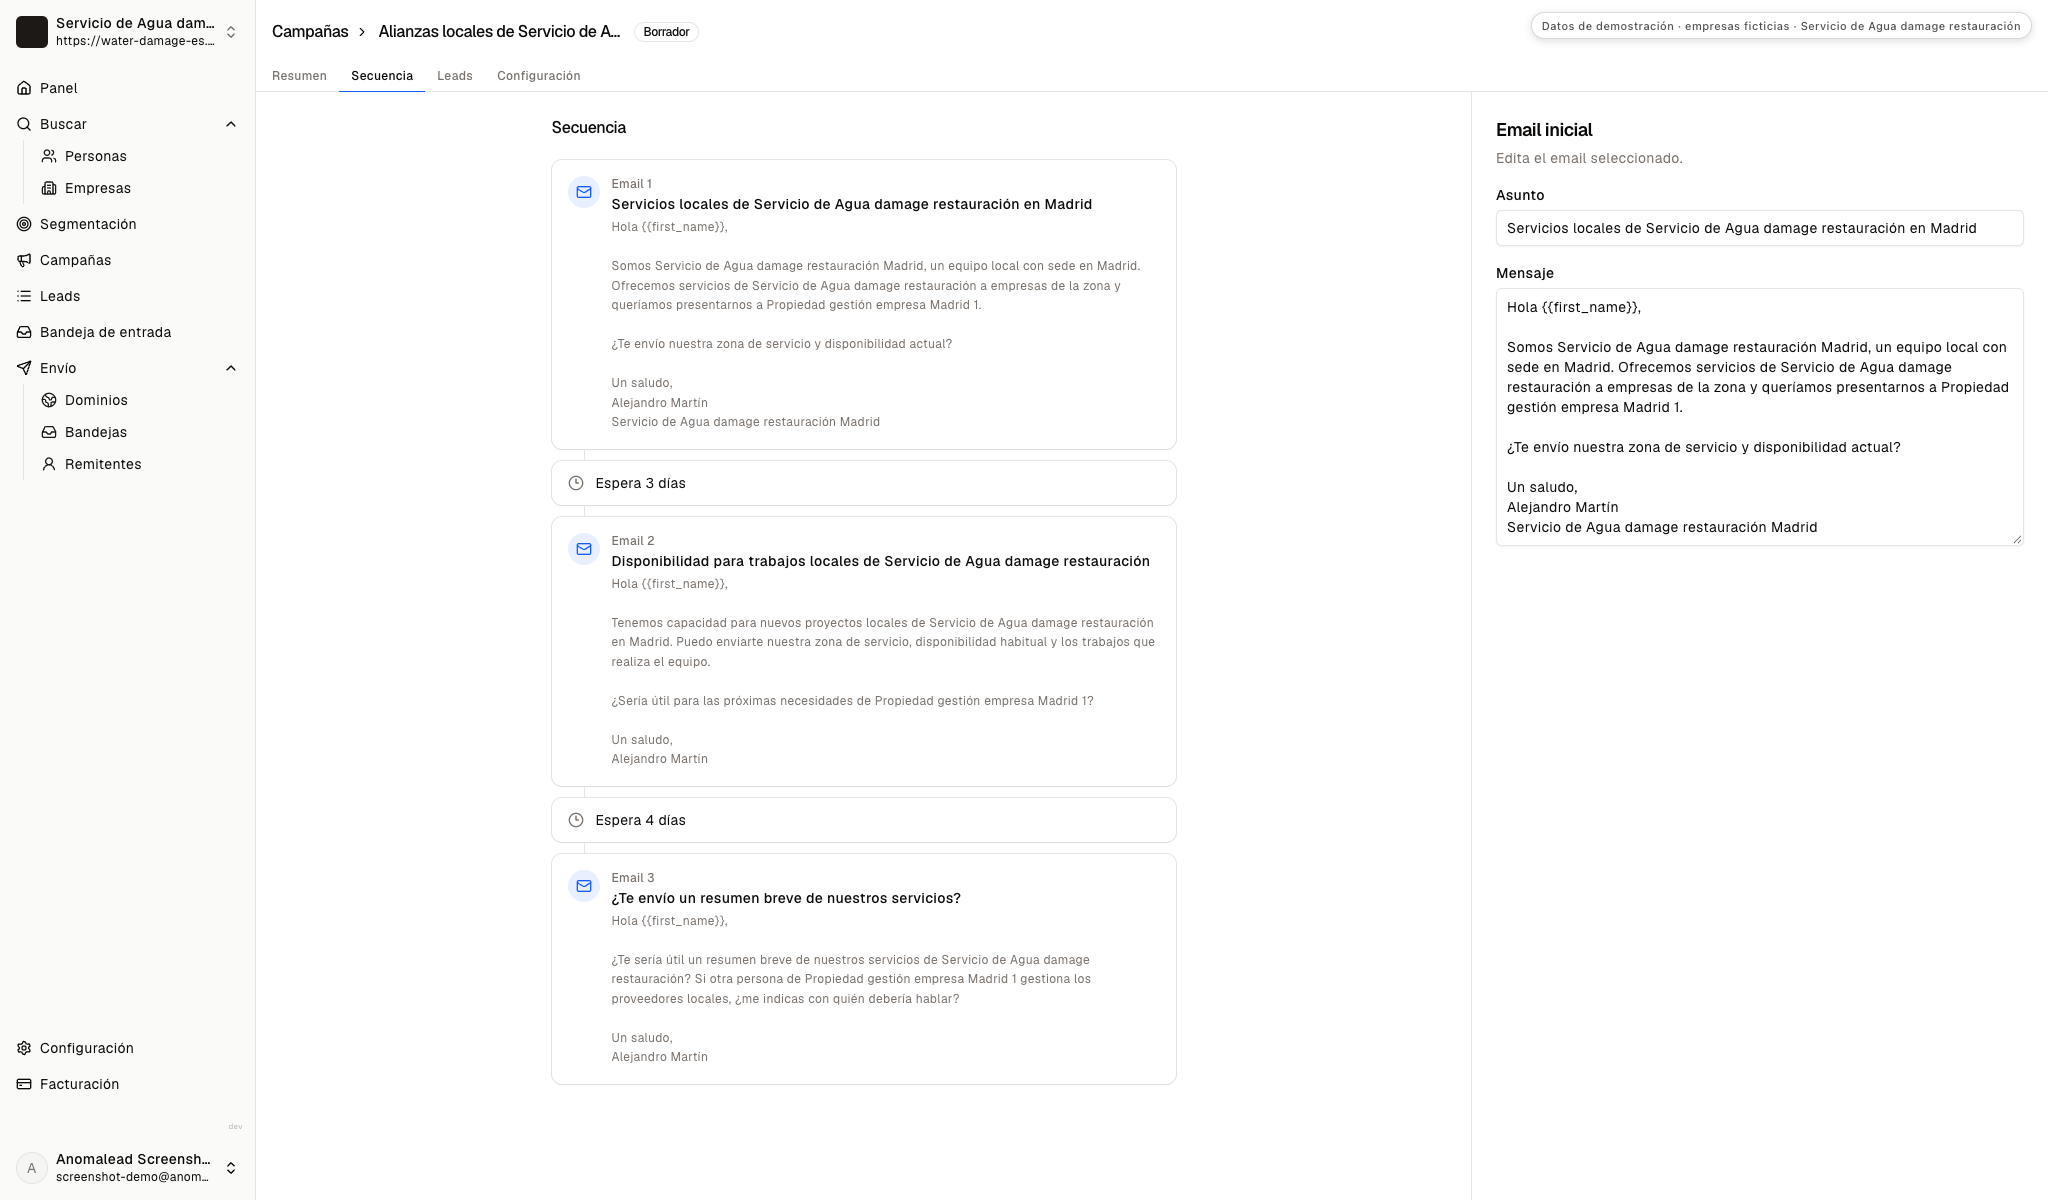The height and width of the screenshot is (1200, 2048).
Task: Click the Panel home icon
Action: click(x=24, y=88)
